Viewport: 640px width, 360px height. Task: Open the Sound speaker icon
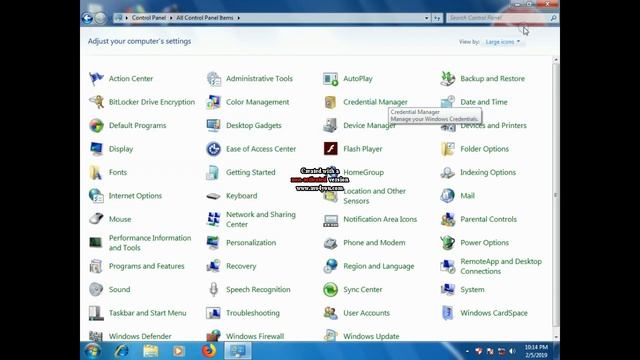(96, 289)
